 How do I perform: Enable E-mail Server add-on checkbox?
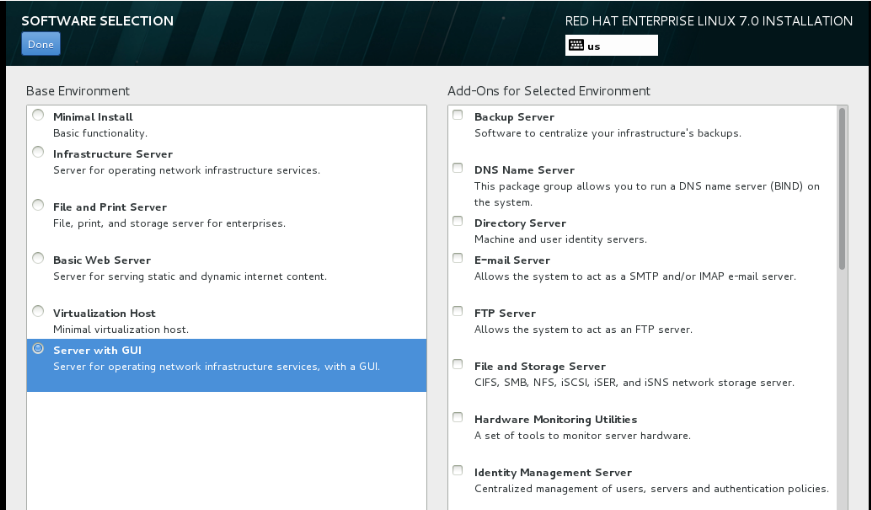[x=458, y=258]
